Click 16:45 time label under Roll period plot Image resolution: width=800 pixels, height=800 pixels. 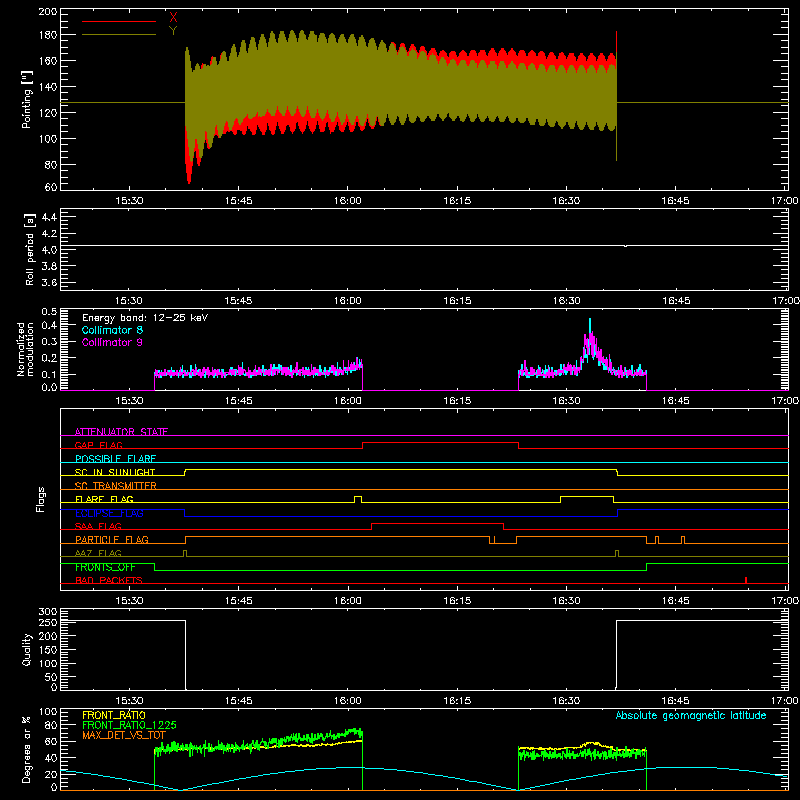(x=676, y=301)
